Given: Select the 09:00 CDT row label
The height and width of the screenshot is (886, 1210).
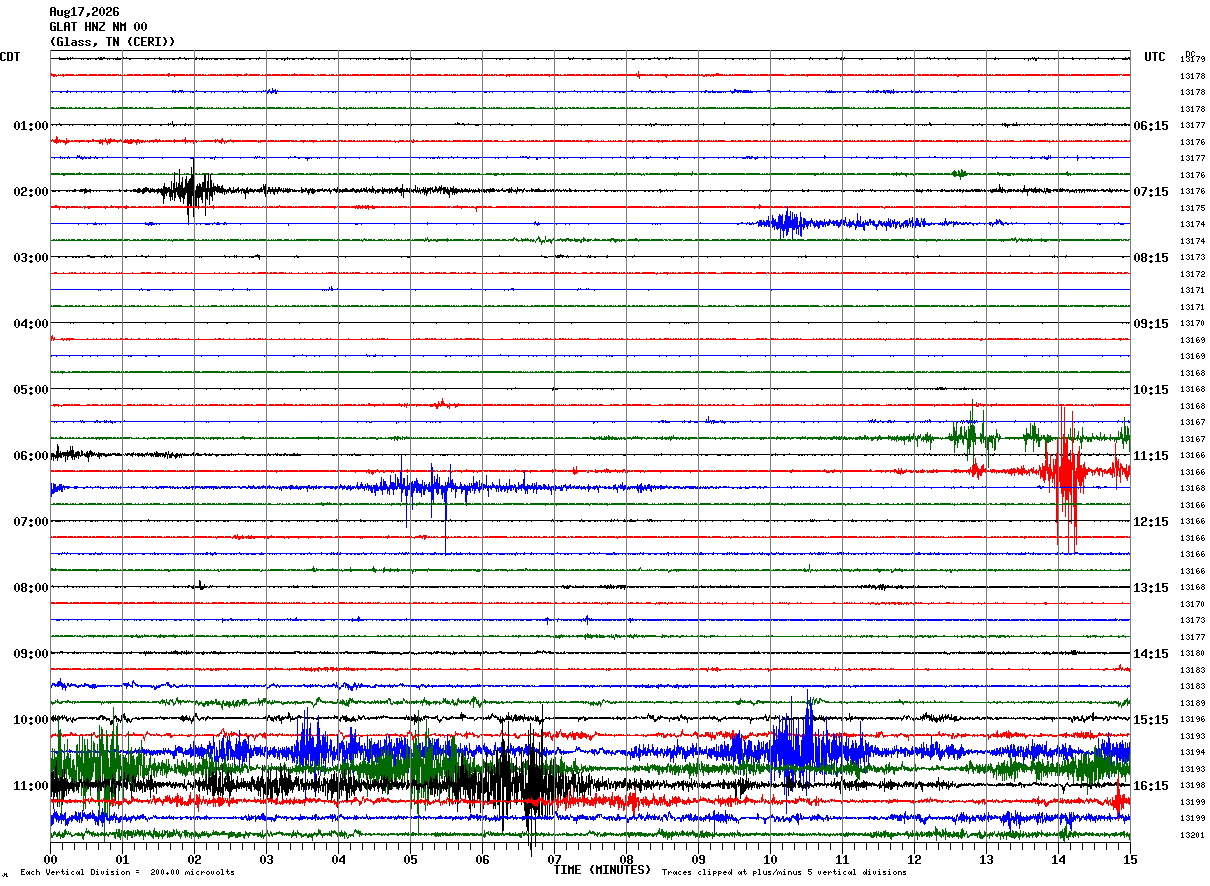Looking at the screenshot, I should pos(31,654).
